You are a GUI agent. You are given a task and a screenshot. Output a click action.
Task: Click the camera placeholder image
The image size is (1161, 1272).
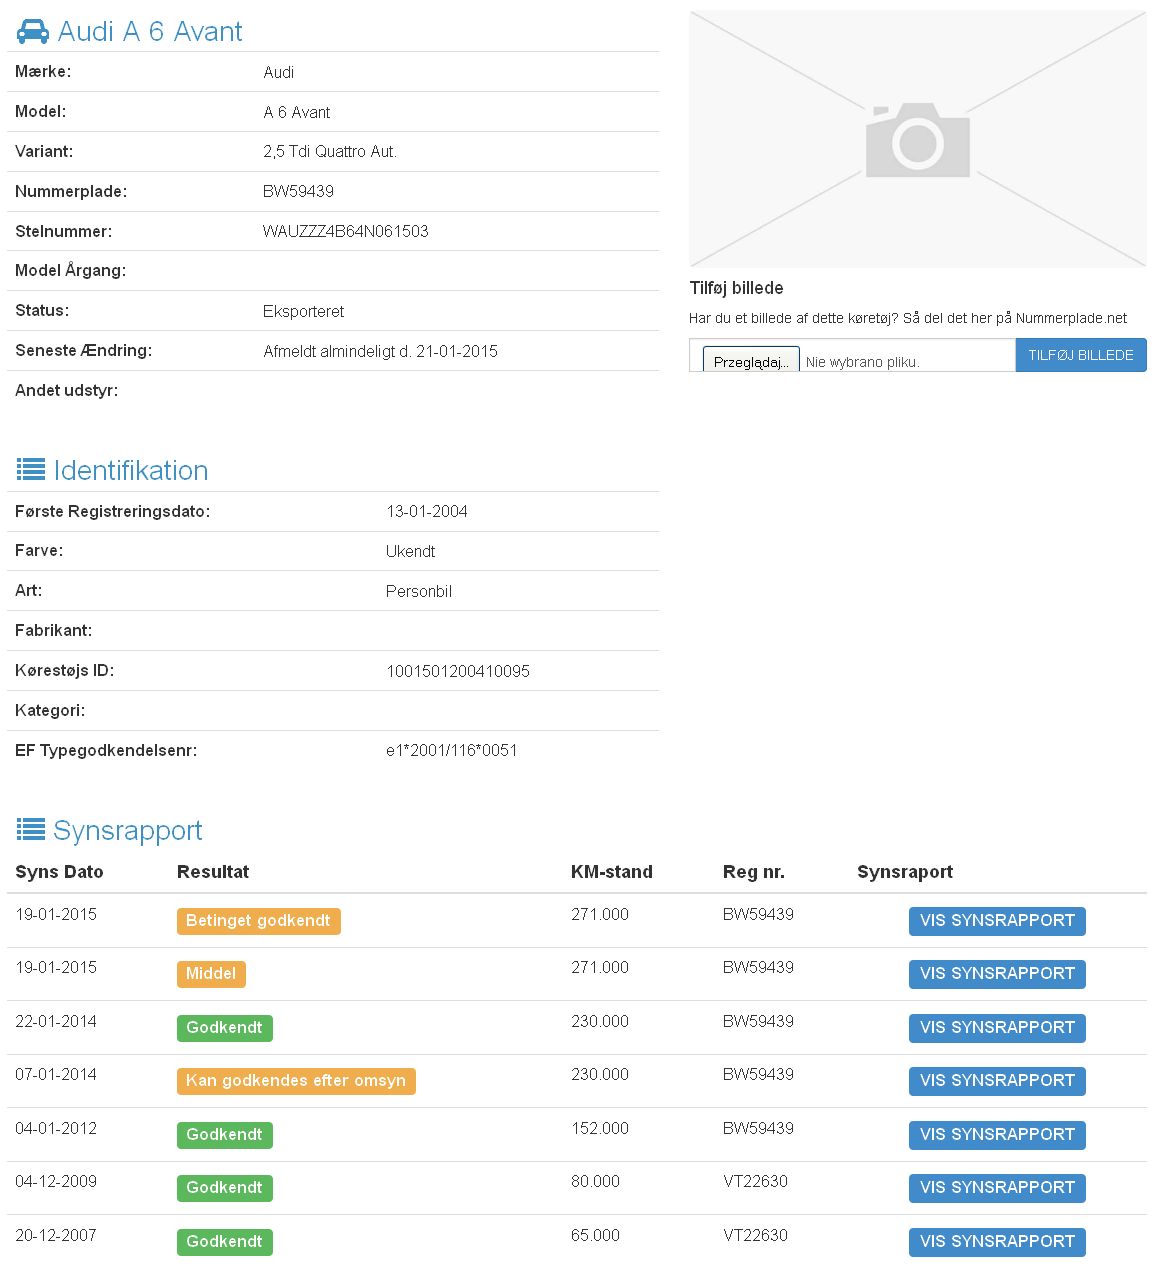(918, 139)
